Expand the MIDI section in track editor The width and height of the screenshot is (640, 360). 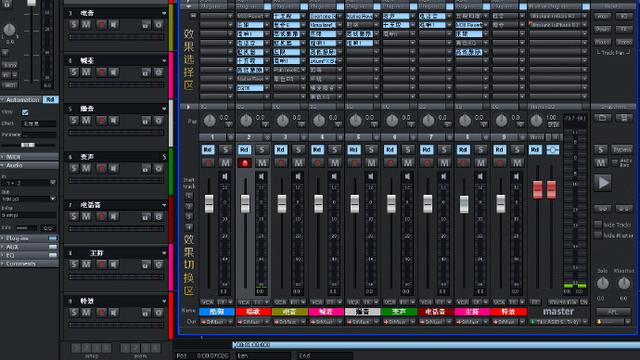(x=29, y=157)
